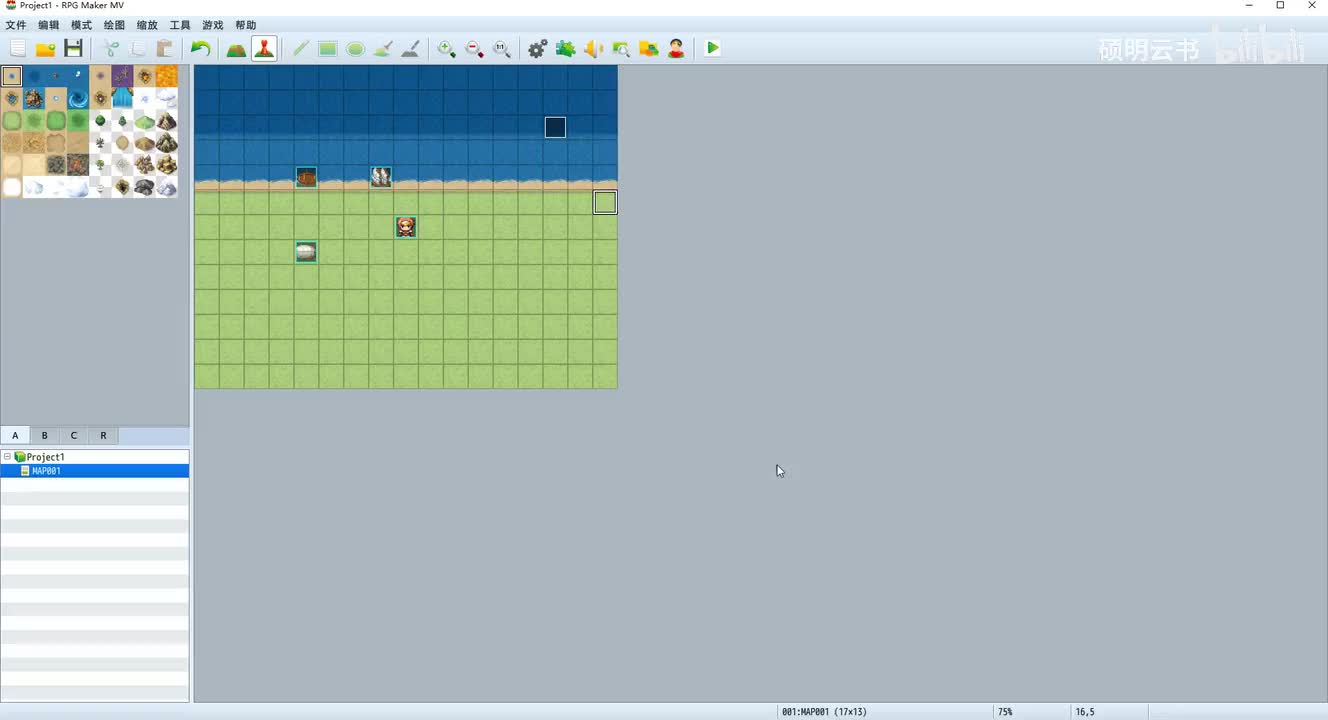This screenshot has width=1328, height=720.
Task: Open an existing project via folder icon
Action: click(45, 48)
